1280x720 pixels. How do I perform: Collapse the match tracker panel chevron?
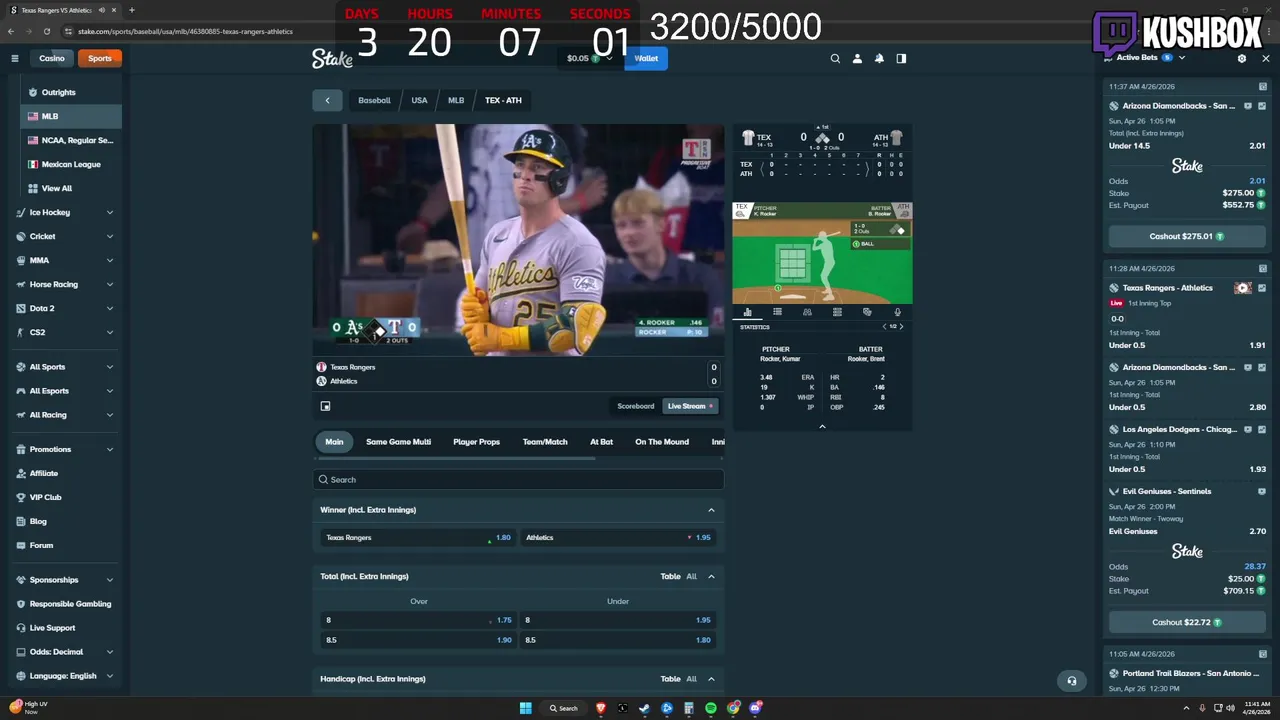(822, 426)
